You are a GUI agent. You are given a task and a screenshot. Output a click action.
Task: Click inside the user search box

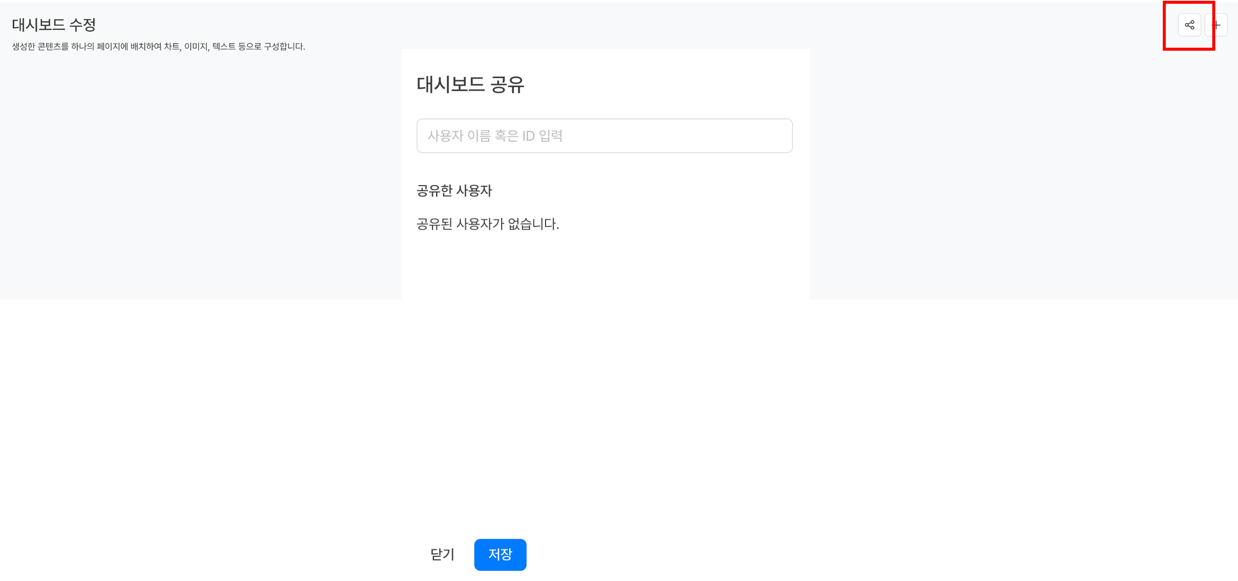pos(604,136)
